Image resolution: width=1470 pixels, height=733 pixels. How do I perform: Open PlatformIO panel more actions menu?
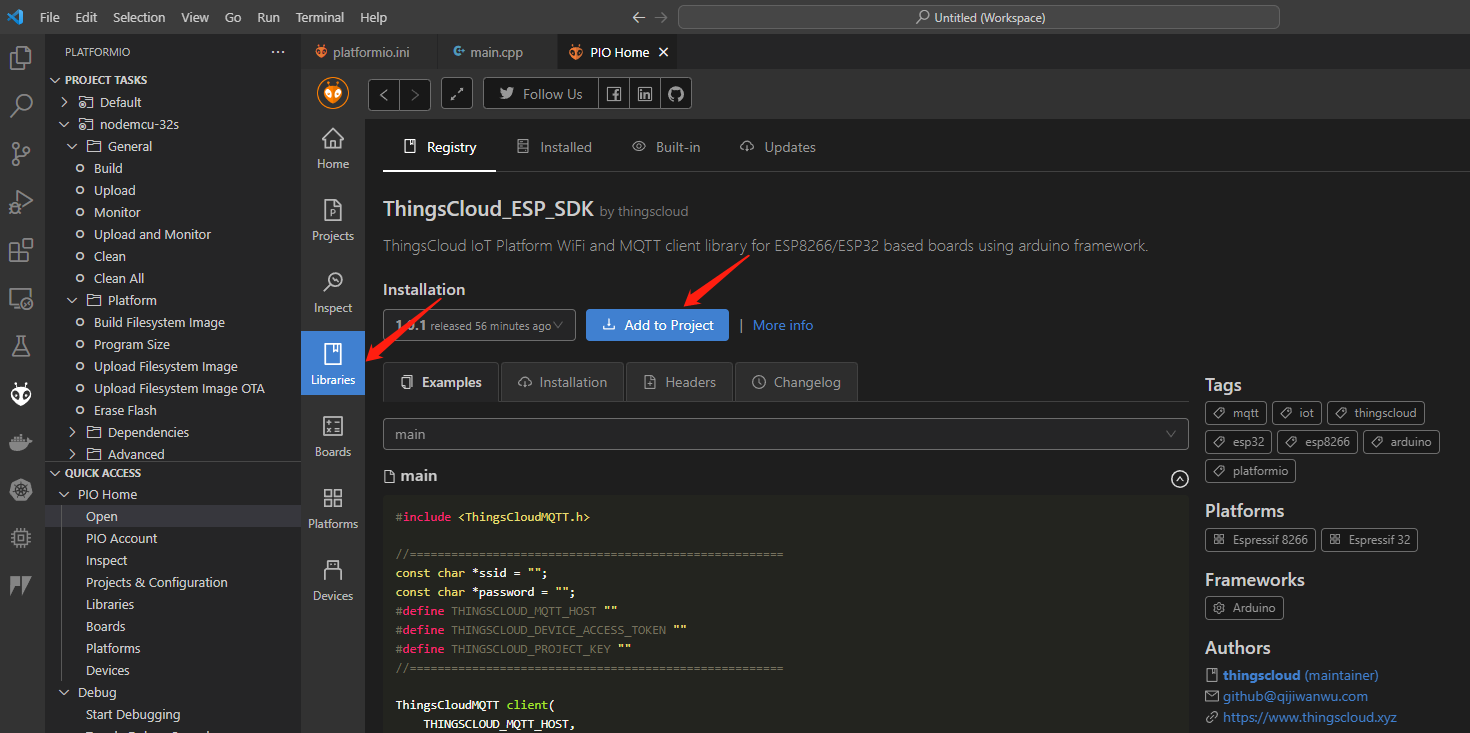coord(278,52)
